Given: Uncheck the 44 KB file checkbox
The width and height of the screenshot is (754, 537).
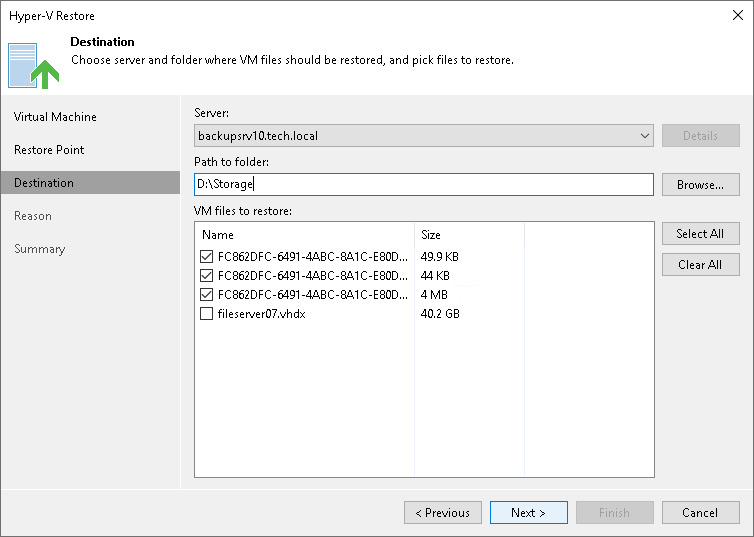Looking at the screenshot, I should pos(206,275).
